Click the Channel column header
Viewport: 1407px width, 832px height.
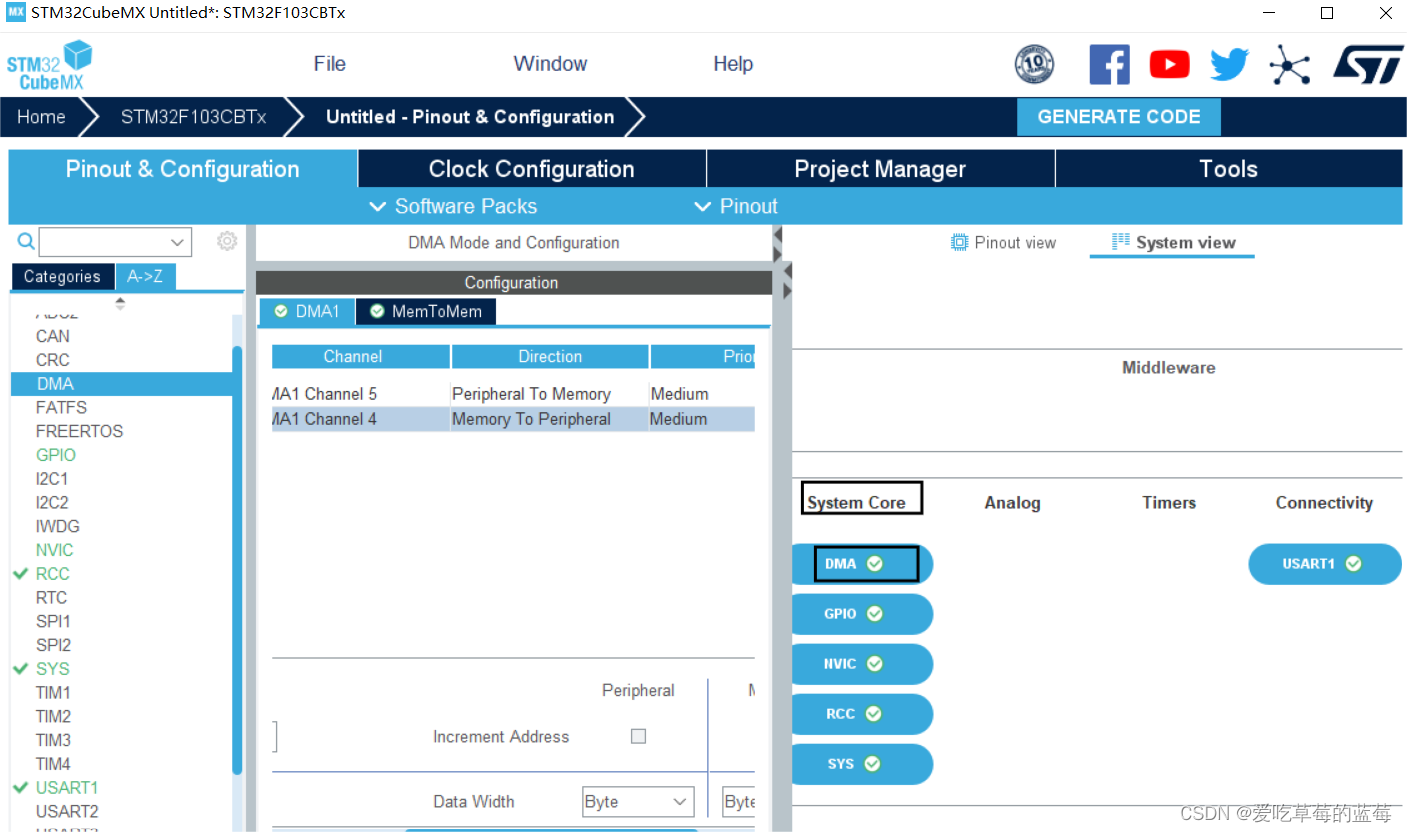[x=360, y=357]
